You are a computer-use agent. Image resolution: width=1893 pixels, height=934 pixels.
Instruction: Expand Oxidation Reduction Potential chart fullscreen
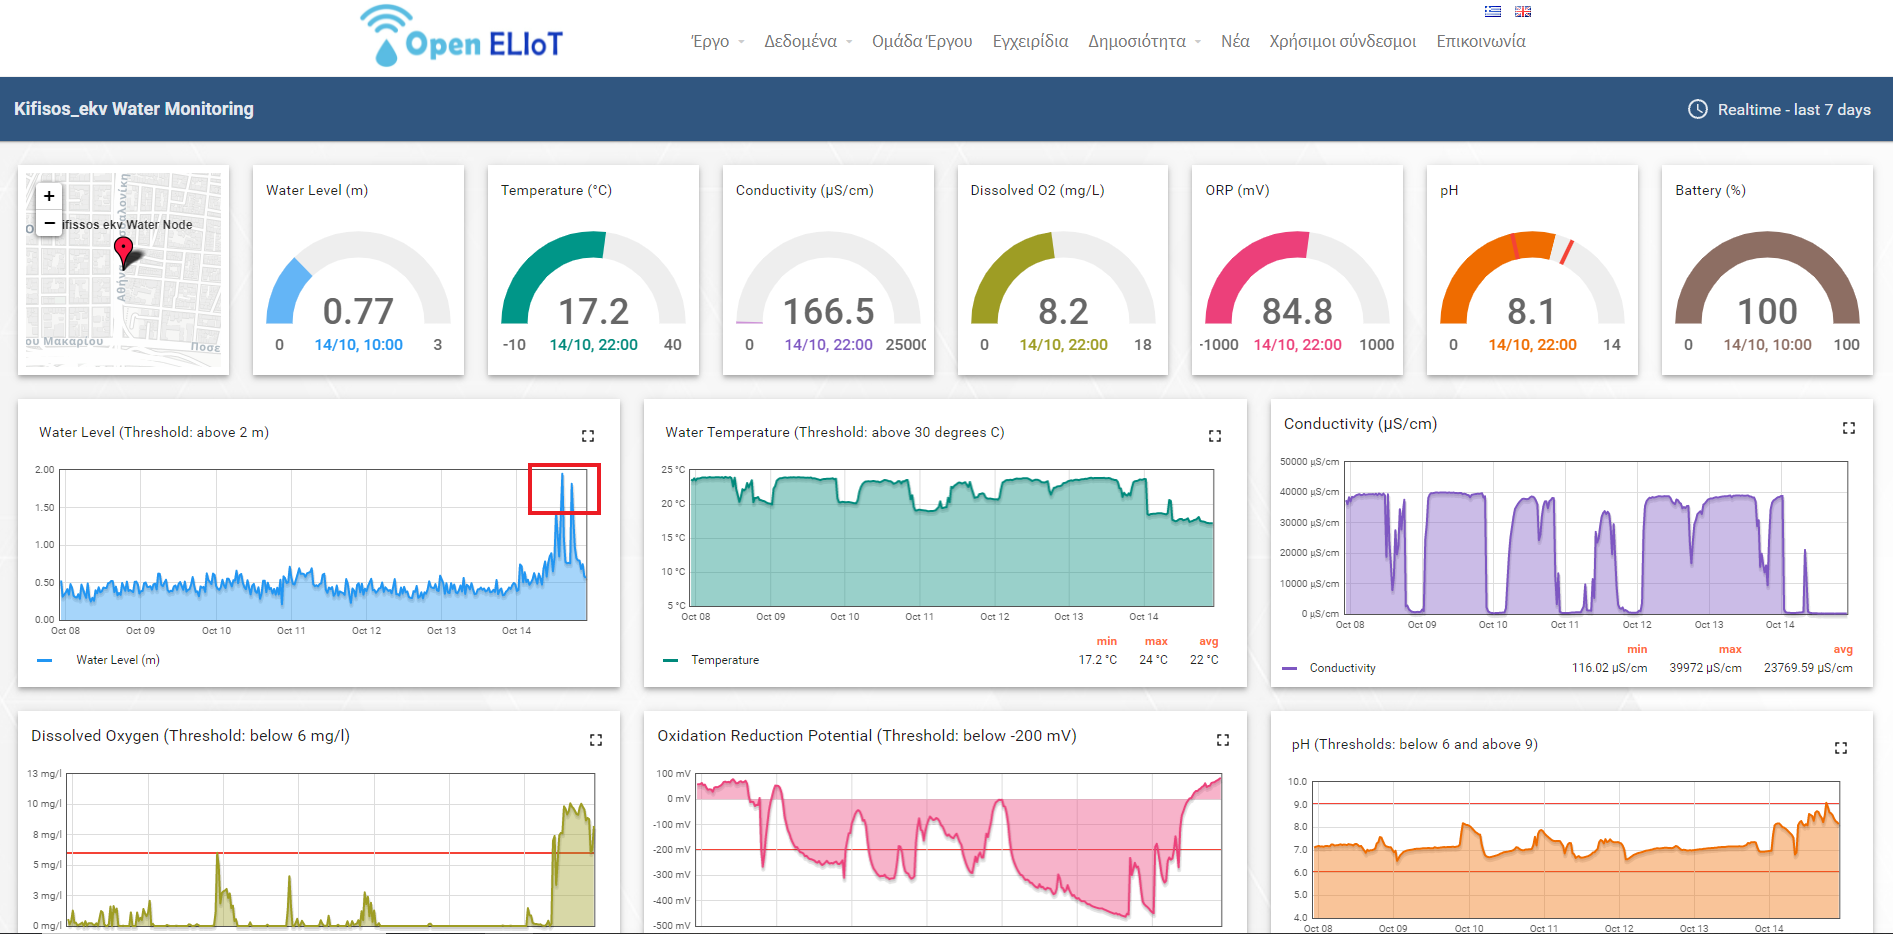tap(1223, 740)
